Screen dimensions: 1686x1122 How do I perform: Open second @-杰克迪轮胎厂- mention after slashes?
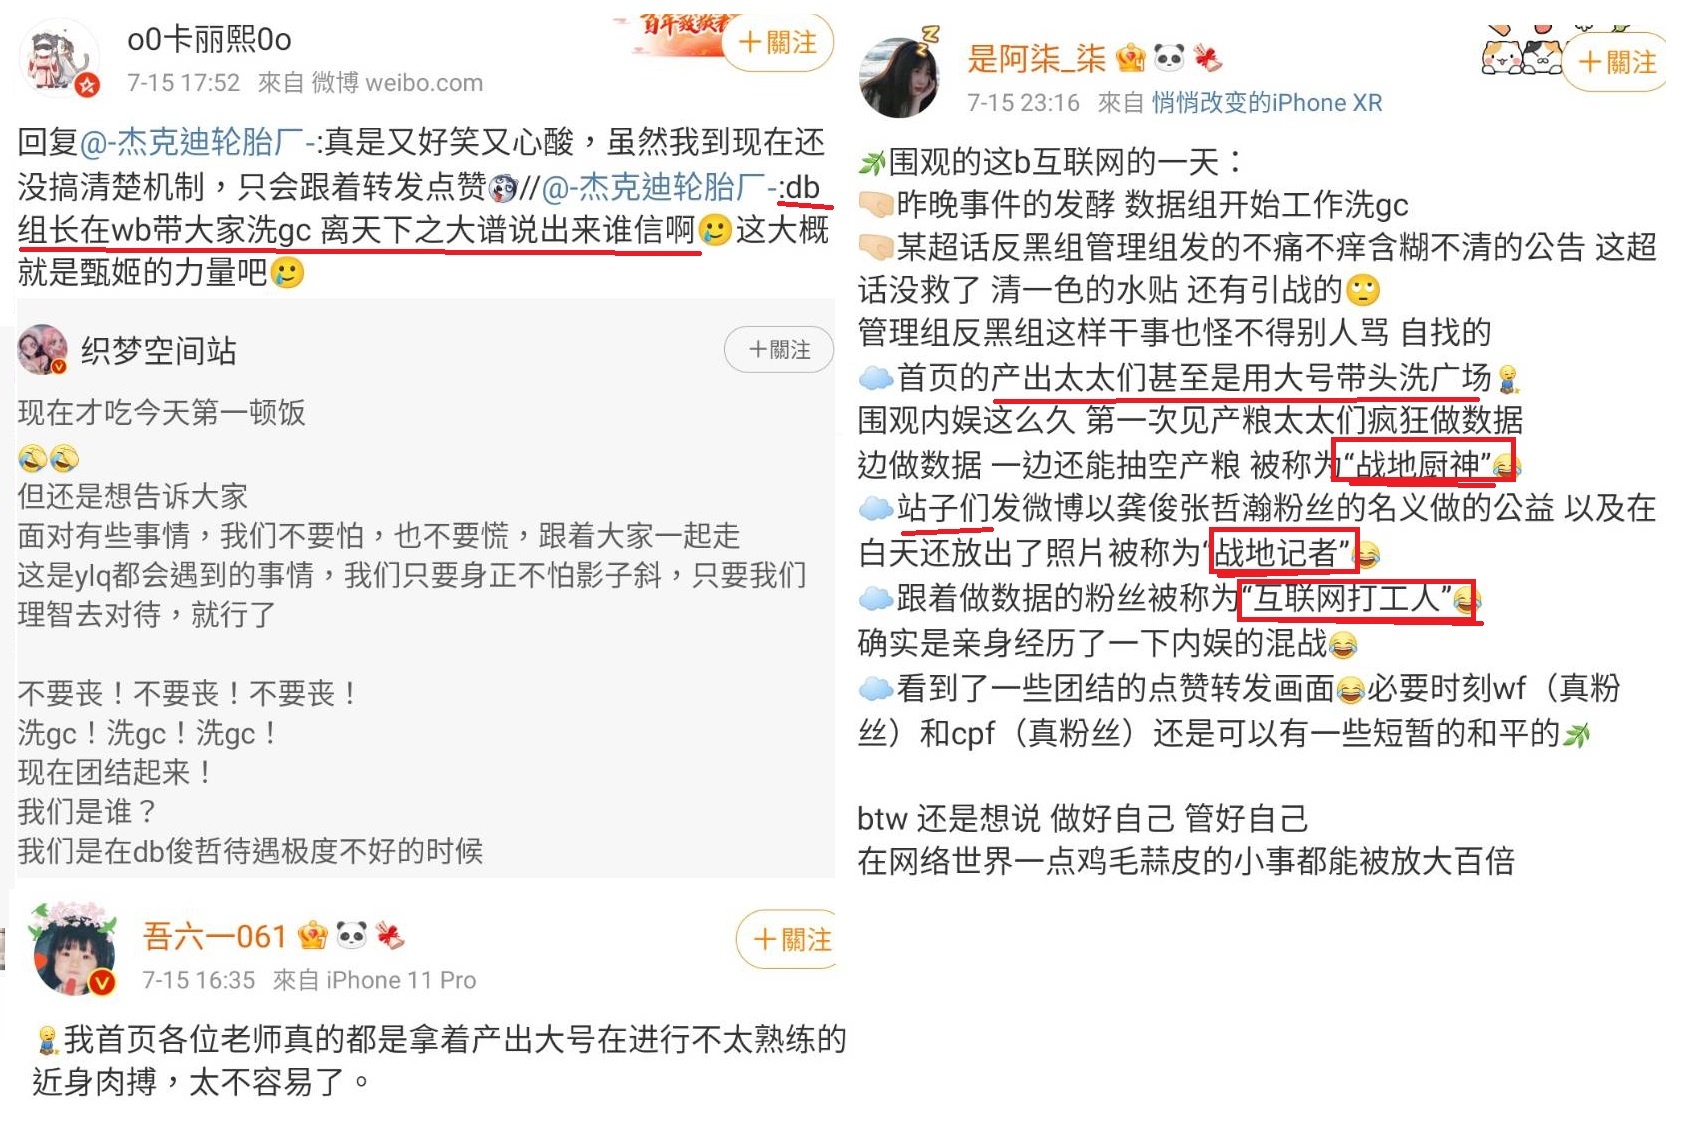[x=660, y=187]
